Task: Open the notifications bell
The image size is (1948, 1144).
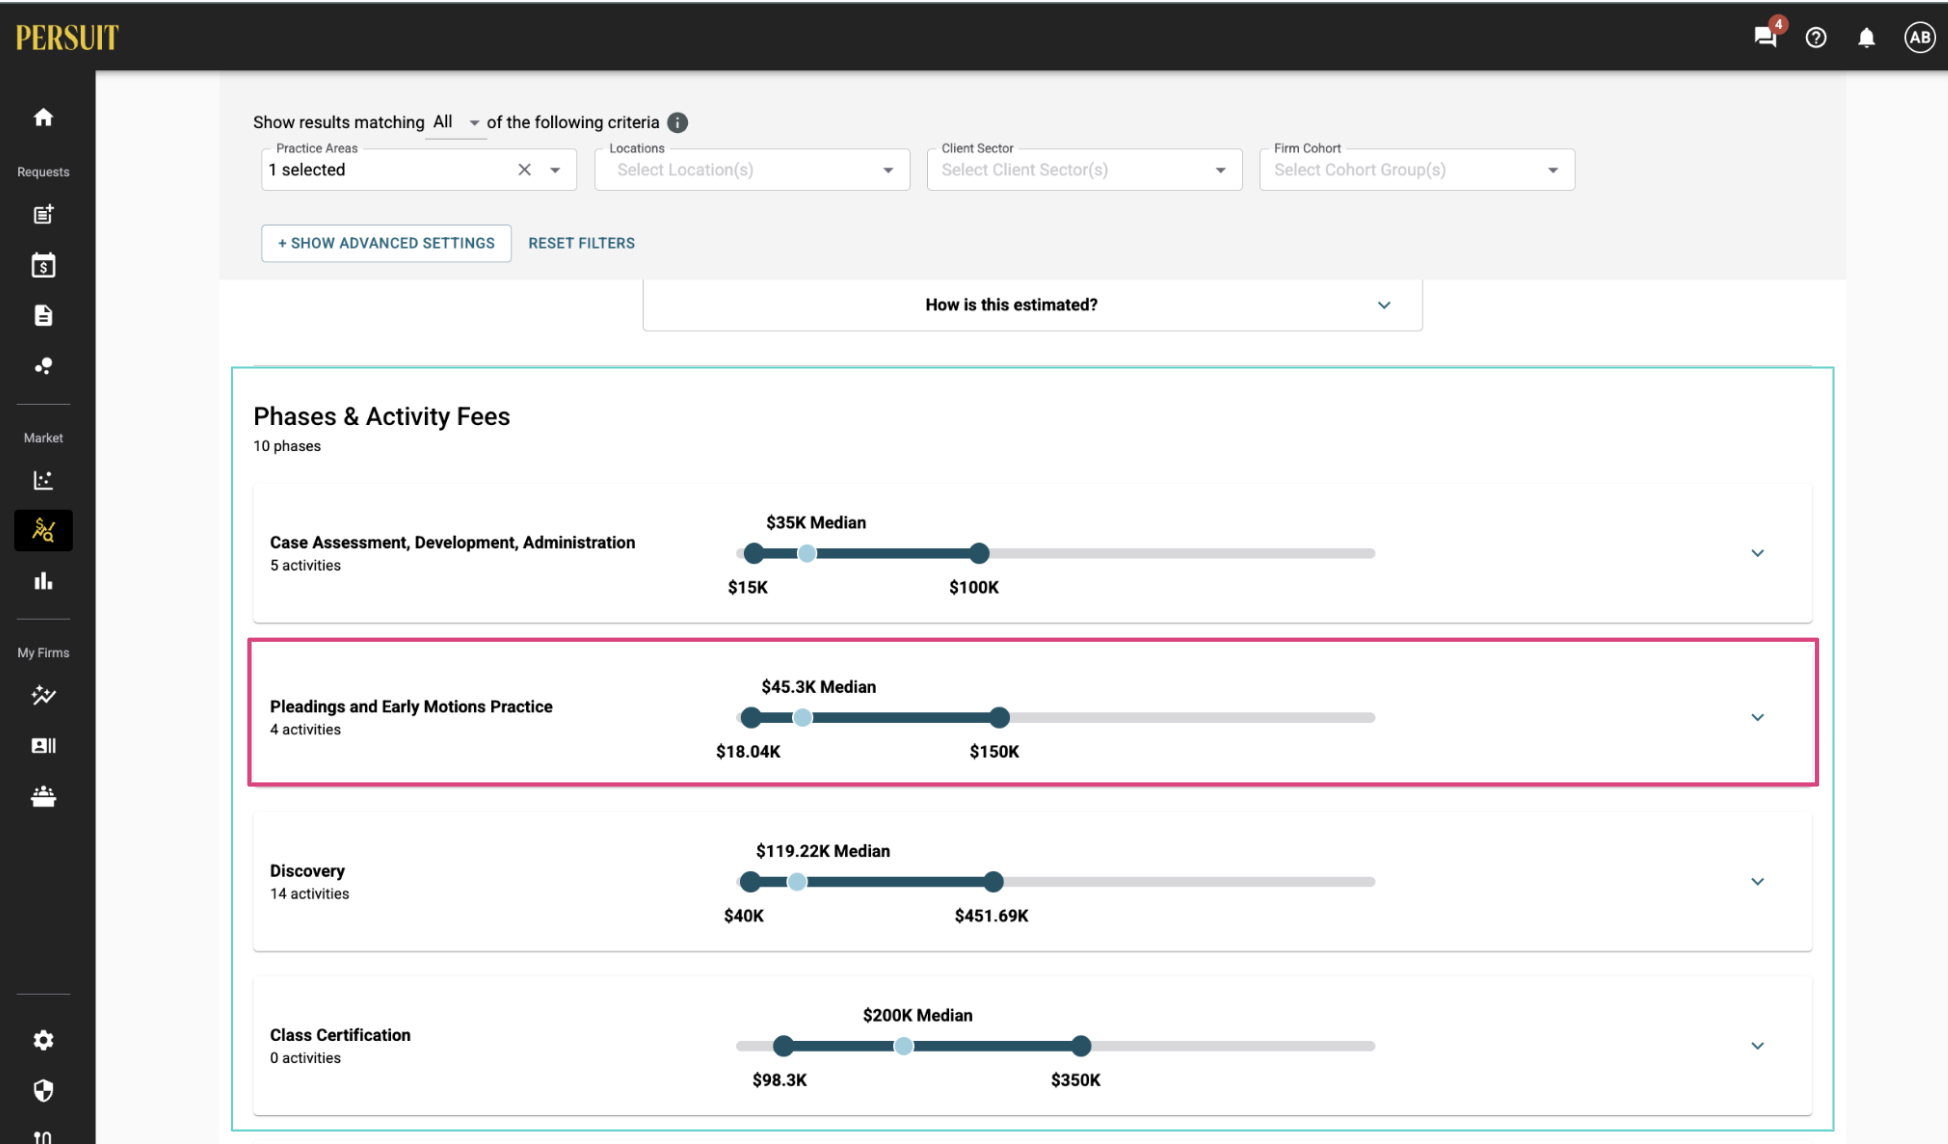Action: click(1866, 38)
